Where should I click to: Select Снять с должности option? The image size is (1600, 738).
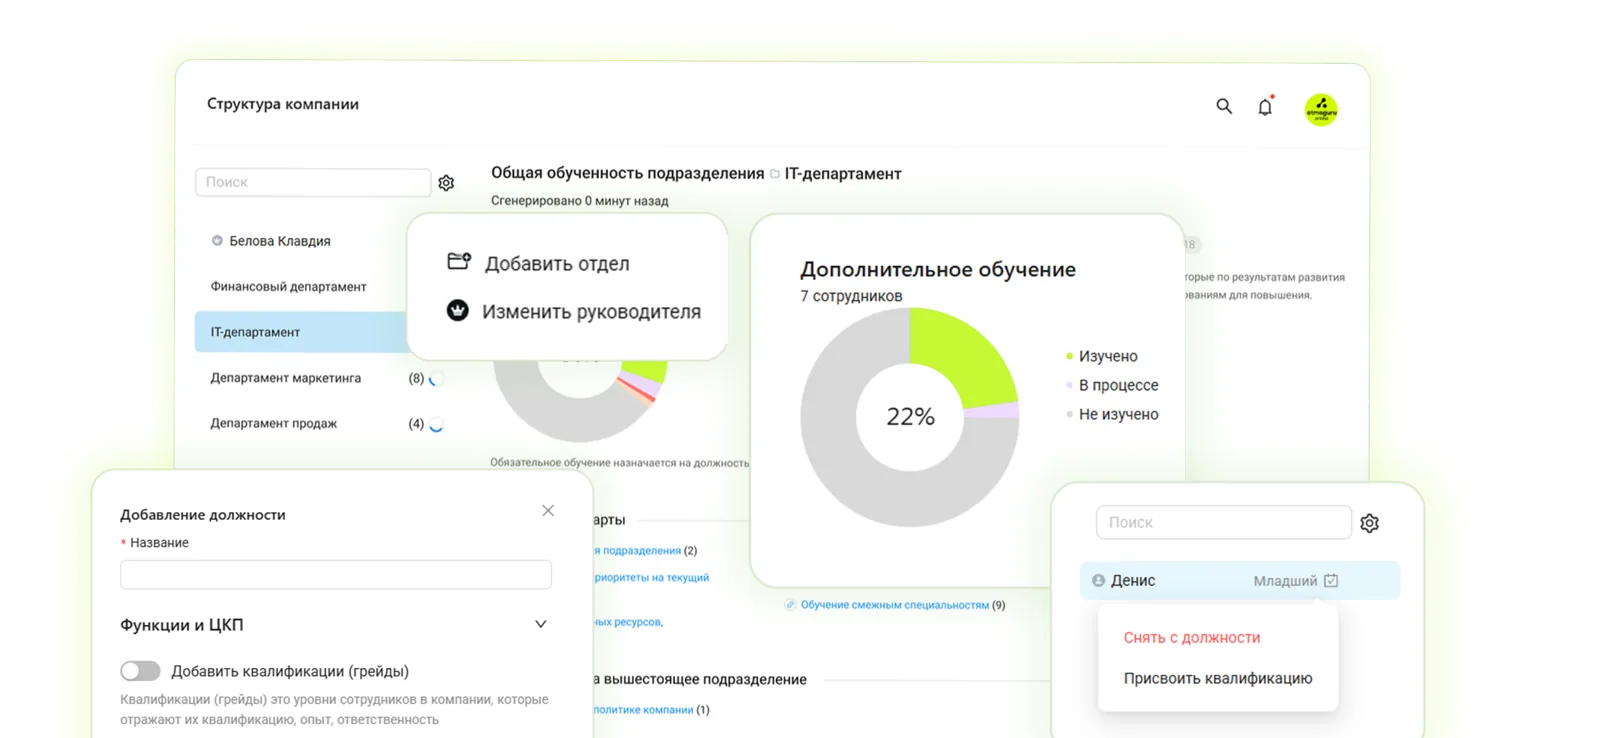pos(1191,637)
